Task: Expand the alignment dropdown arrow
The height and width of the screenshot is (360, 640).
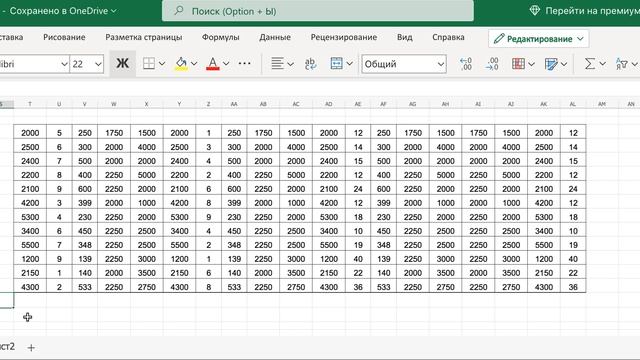Action: (x=290, y=64)
